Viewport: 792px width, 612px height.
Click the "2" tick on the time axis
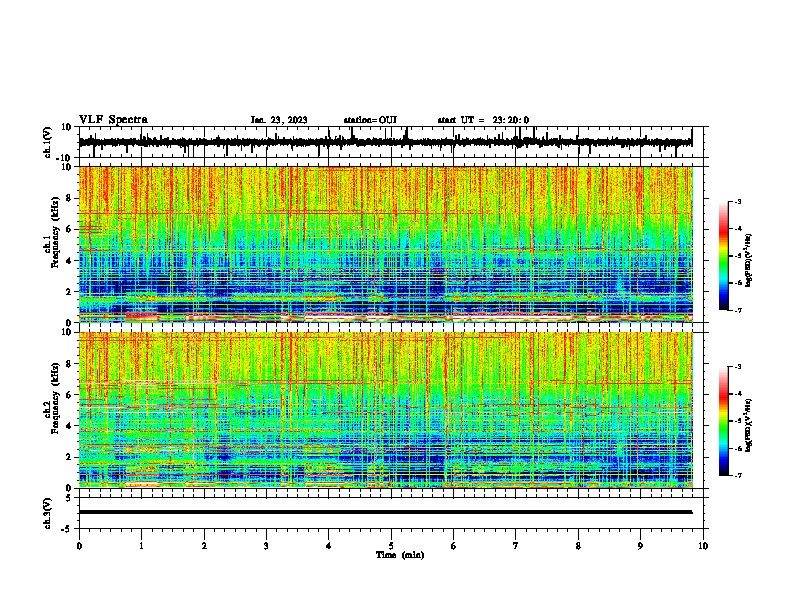tap(204, 546)
